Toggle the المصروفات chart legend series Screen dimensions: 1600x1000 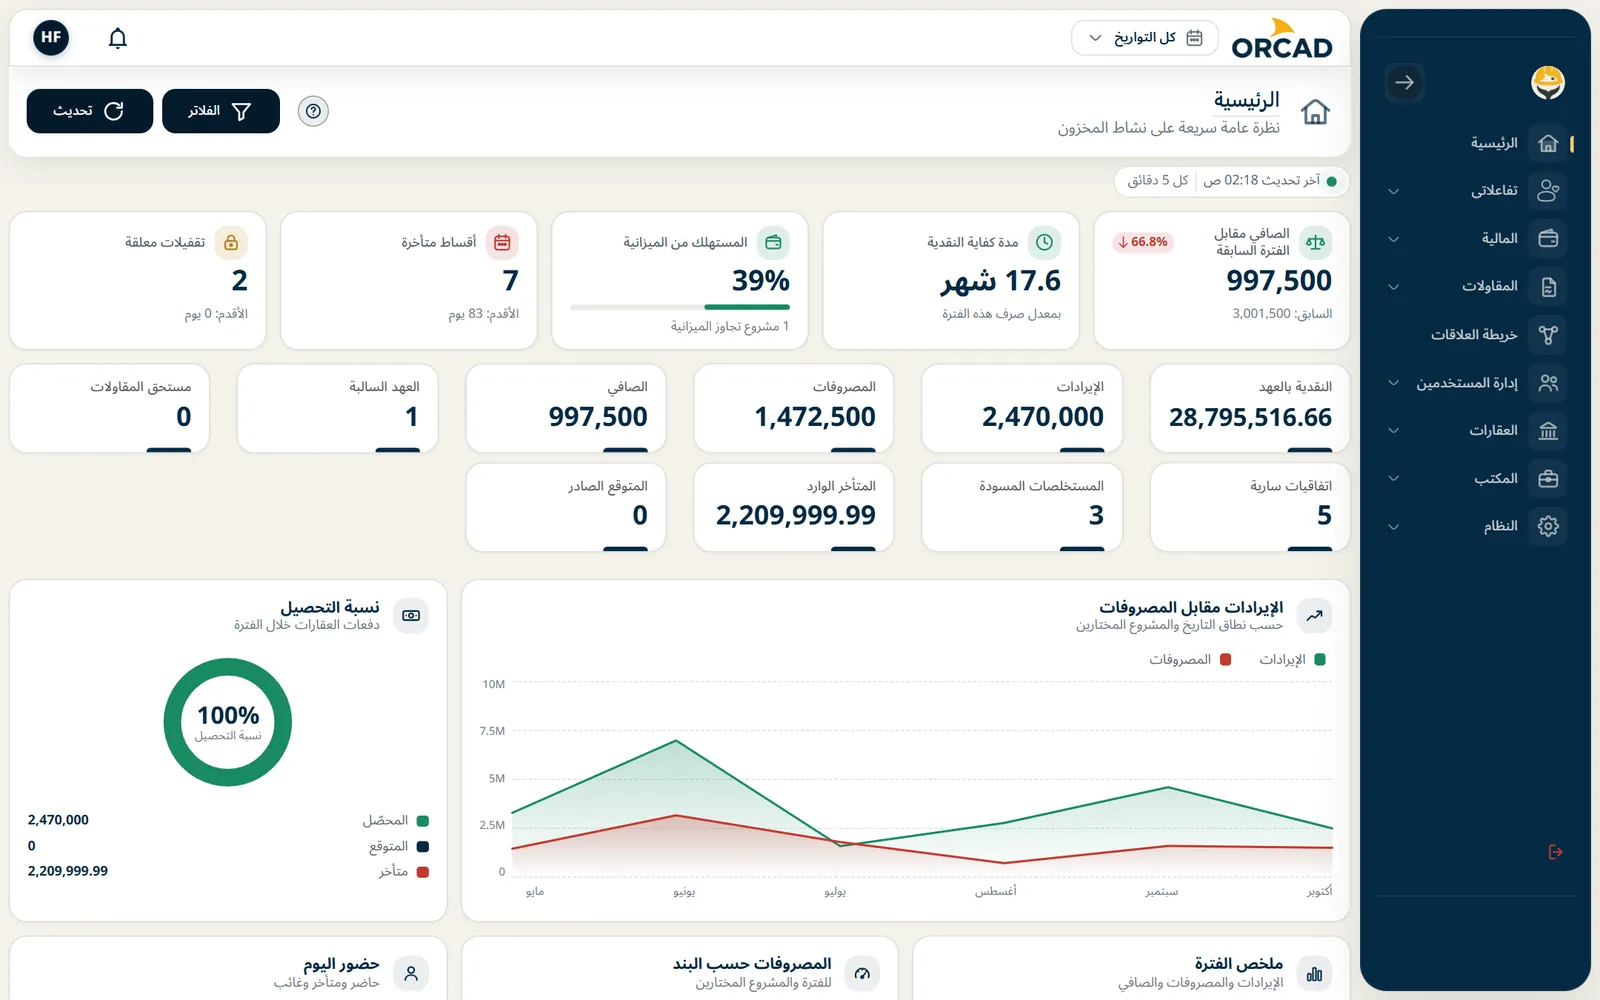(1190, 660)
